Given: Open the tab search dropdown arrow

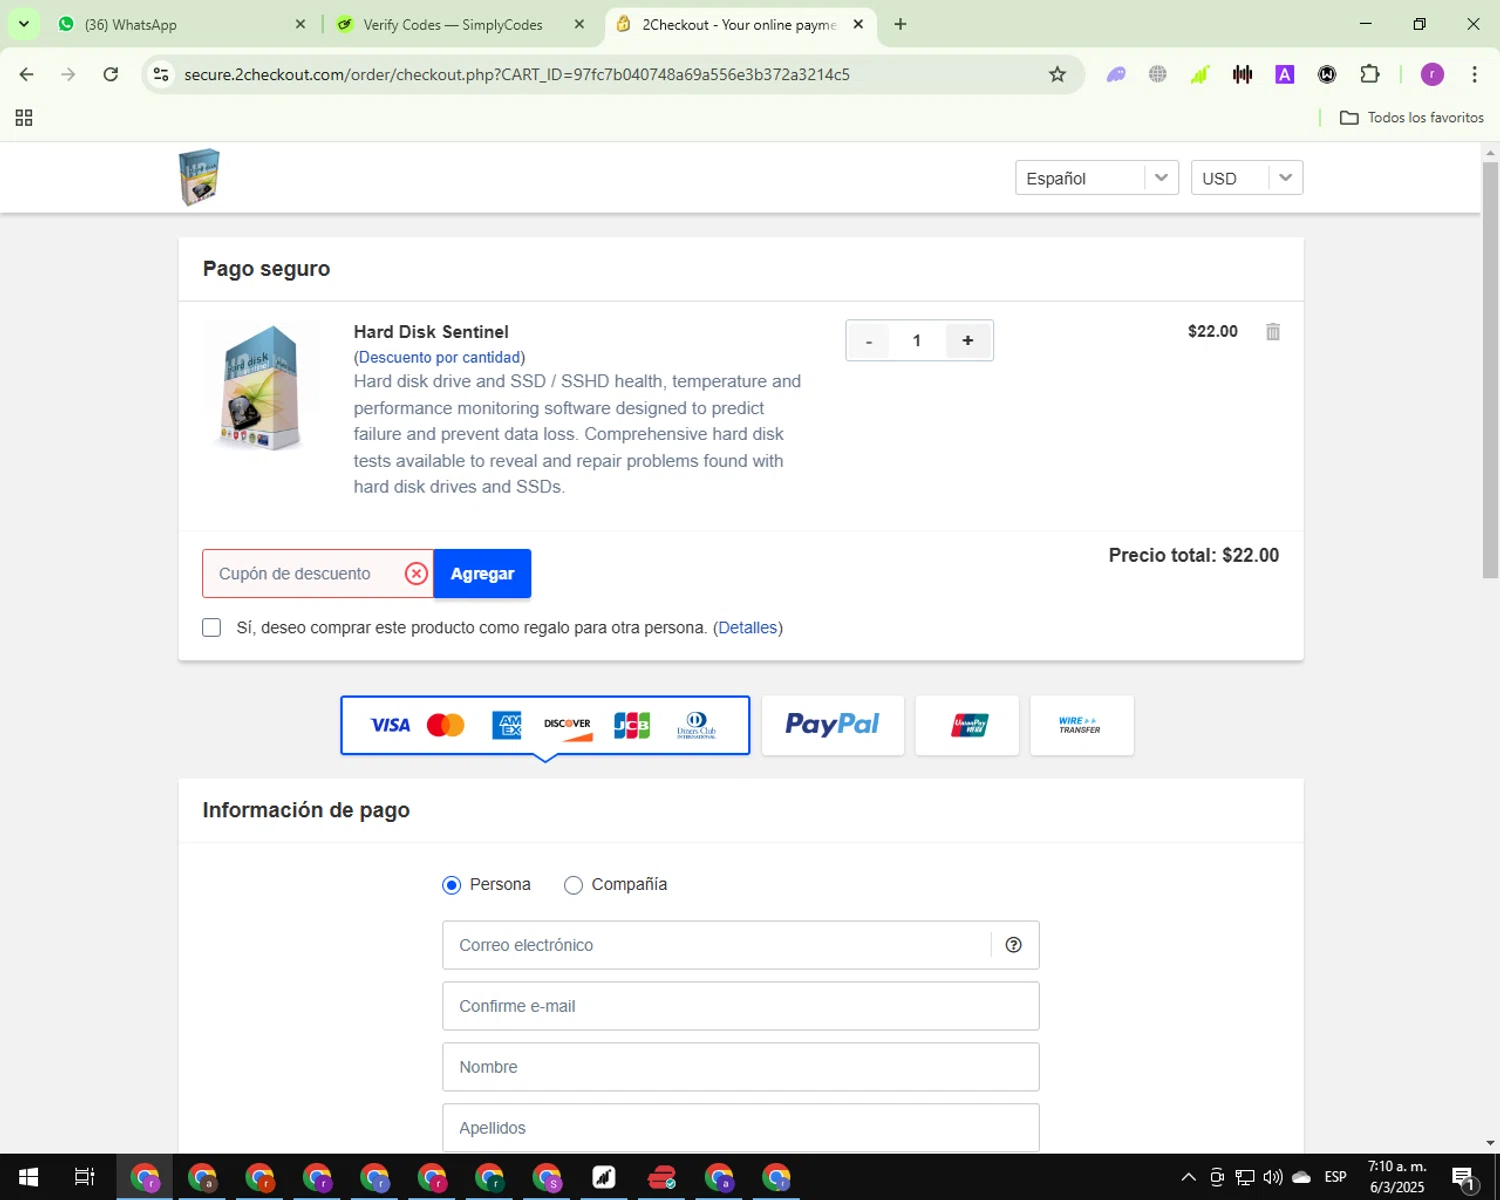Looking at the screenshot, I should tap(23, 24).
